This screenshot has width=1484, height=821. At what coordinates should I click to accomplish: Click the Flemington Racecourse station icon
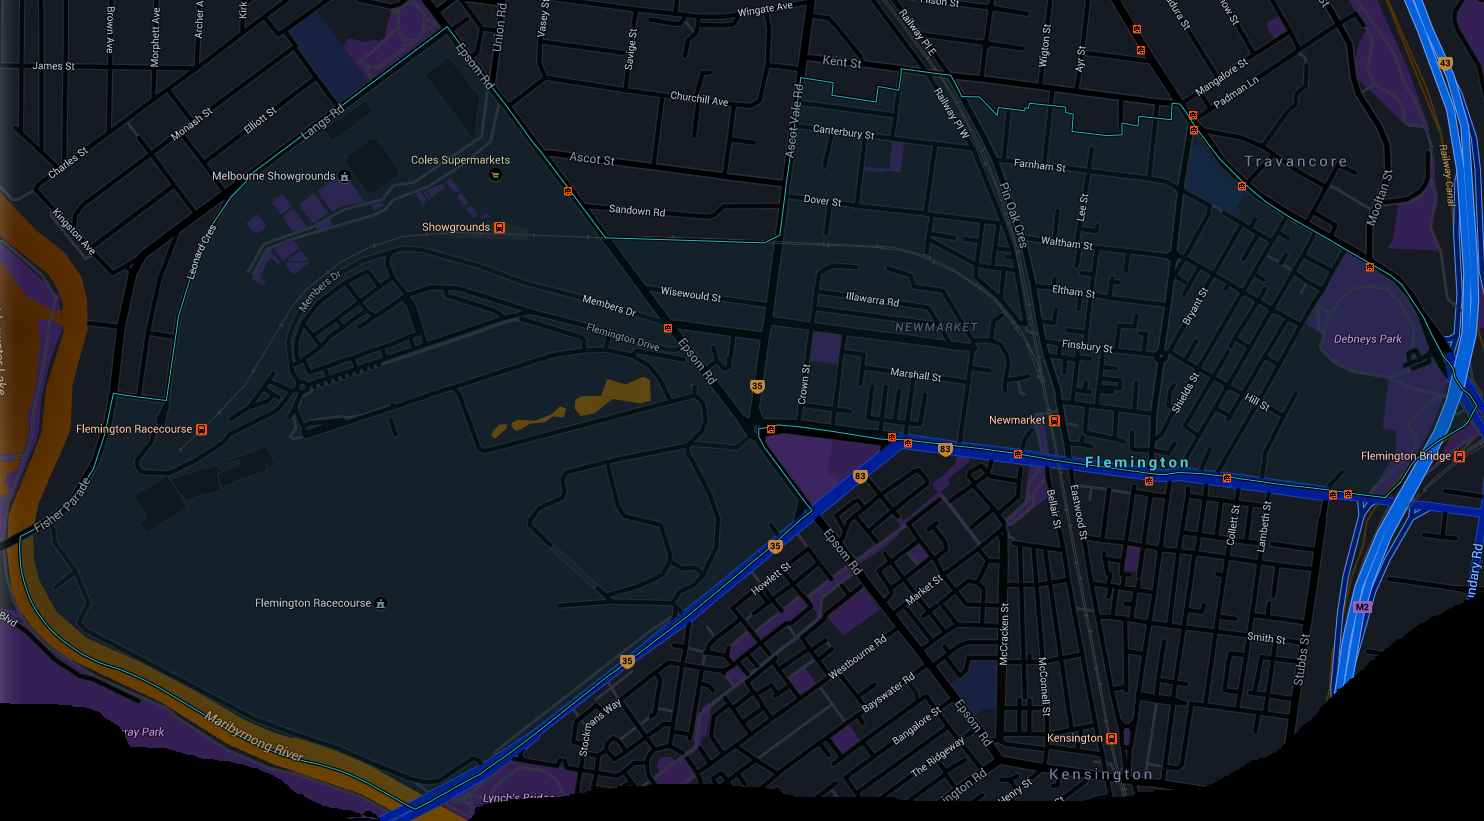pyautogui.click(x=201, y=428)
